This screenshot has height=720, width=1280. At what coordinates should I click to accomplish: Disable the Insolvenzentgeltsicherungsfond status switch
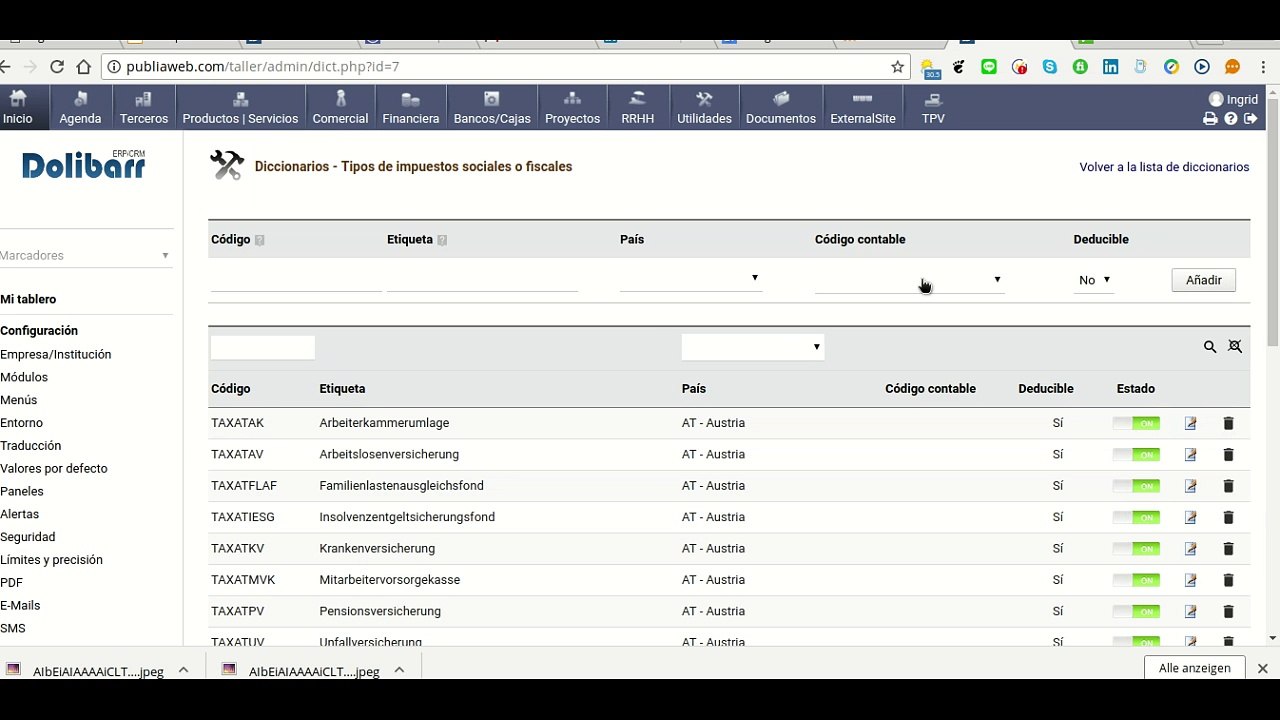coord(1136,517)
